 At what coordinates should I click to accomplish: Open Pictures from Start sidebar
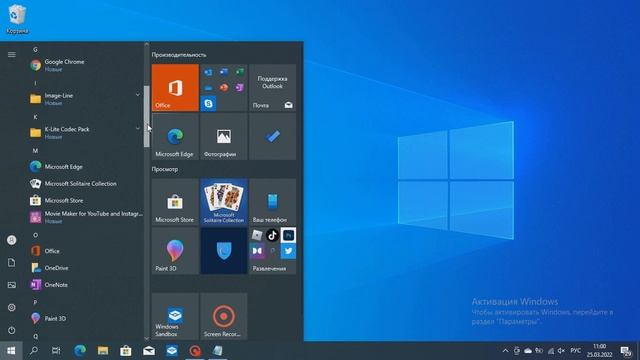click(12, 285)
